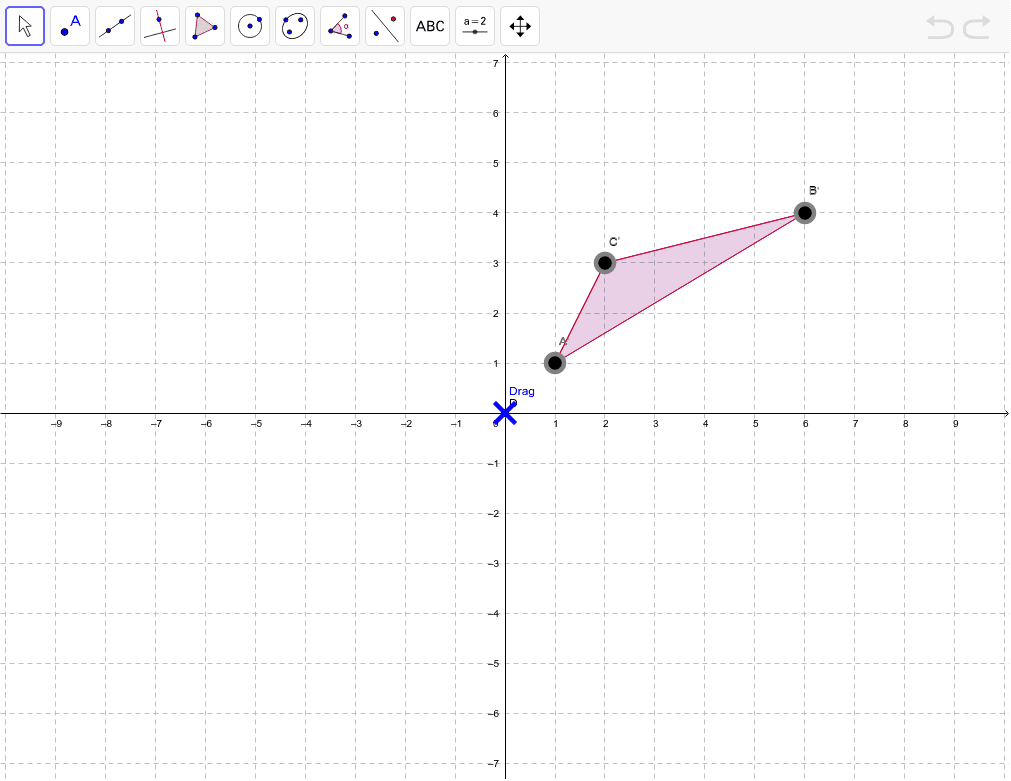Click the blue 'Drag' label
This screenshot has height=781, width=1011.
pyautogui.click(x=522, y=391)
